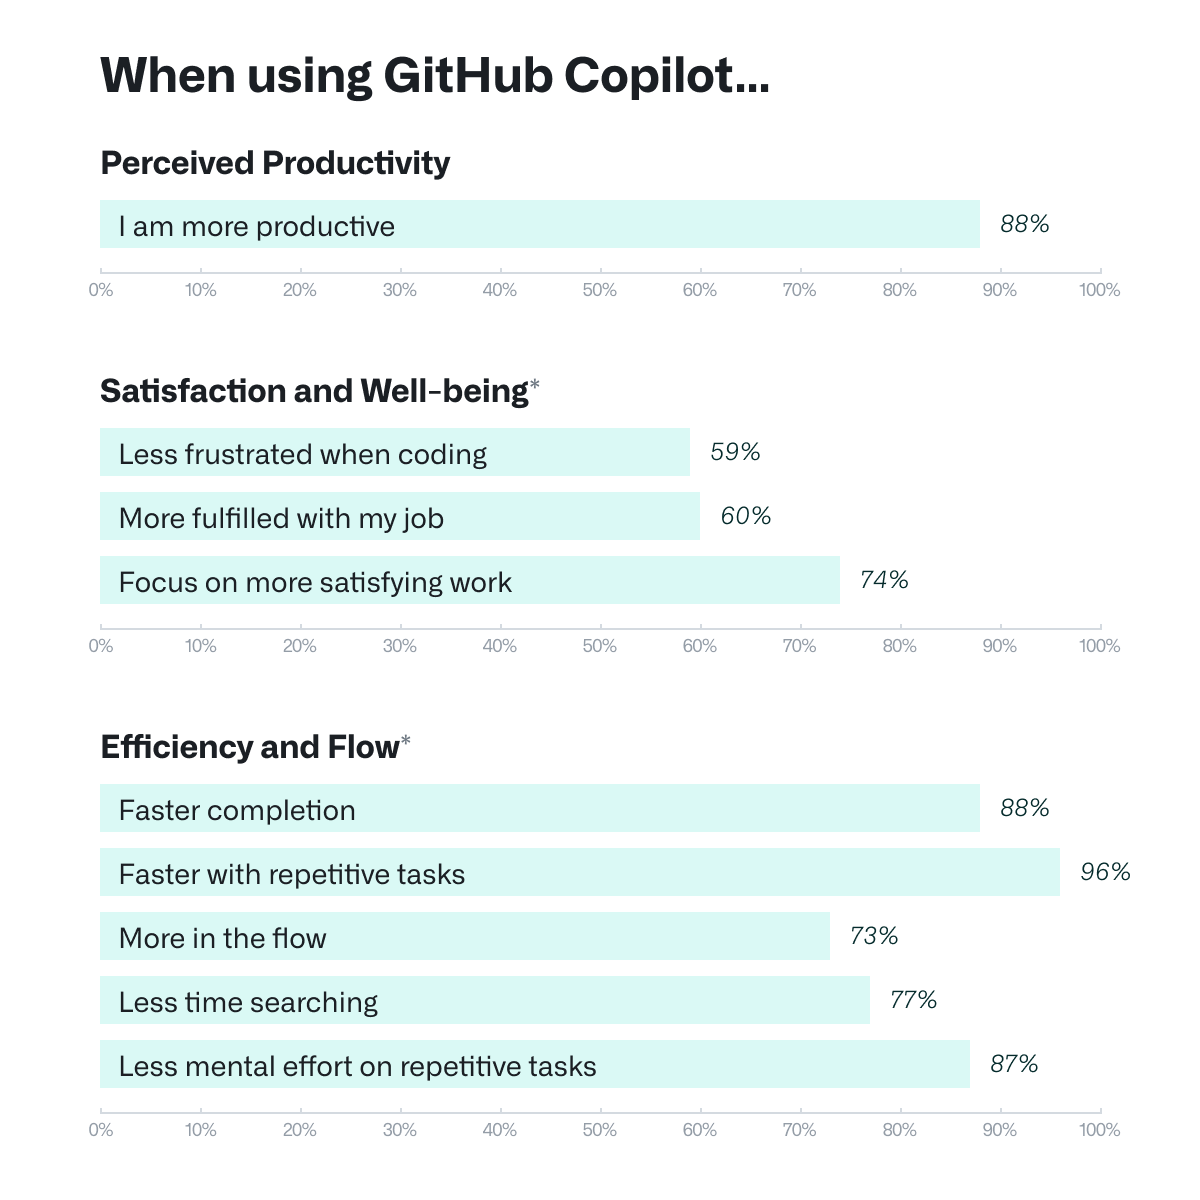Click "Less mental effort on repetitive tasks" bar

point(535,1064)
